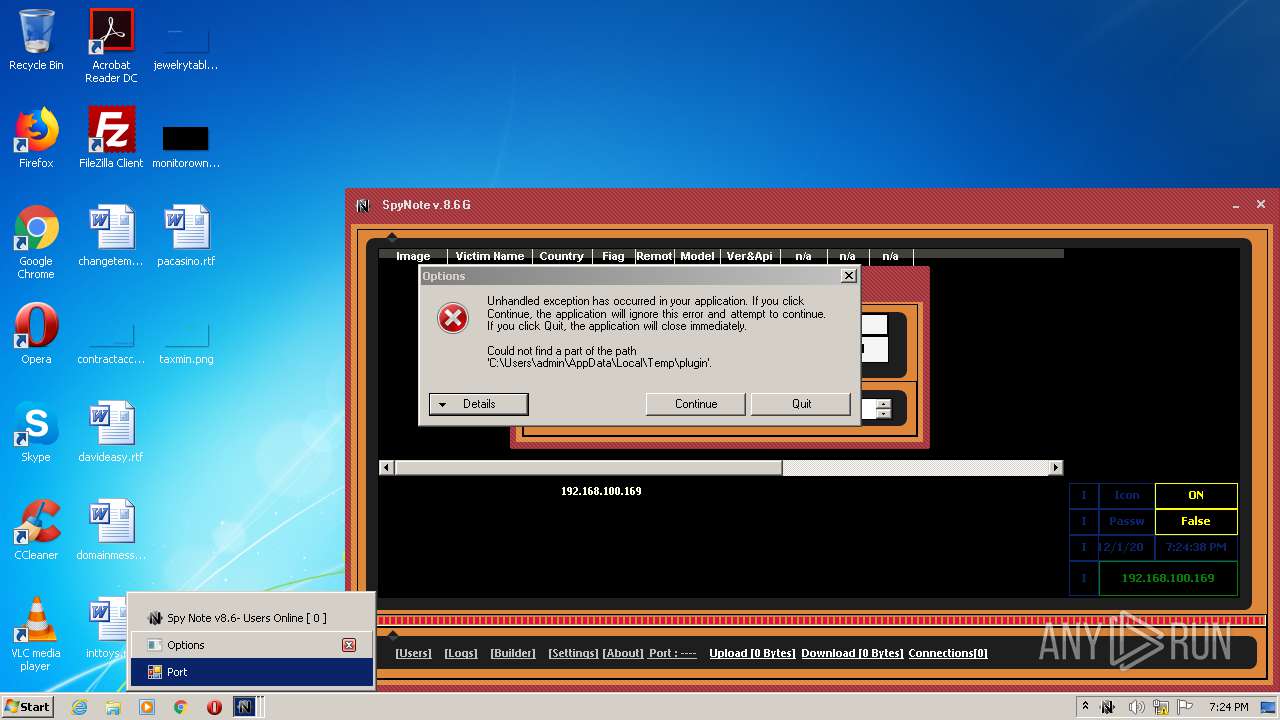Open the CCleaner desktop shortcut
1280x720 pixels.
[36, 530]
